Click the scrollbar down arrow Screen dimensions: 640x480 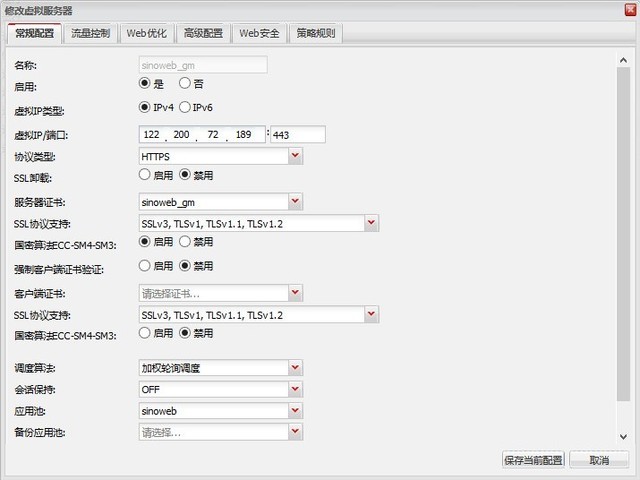coord(623,437)
